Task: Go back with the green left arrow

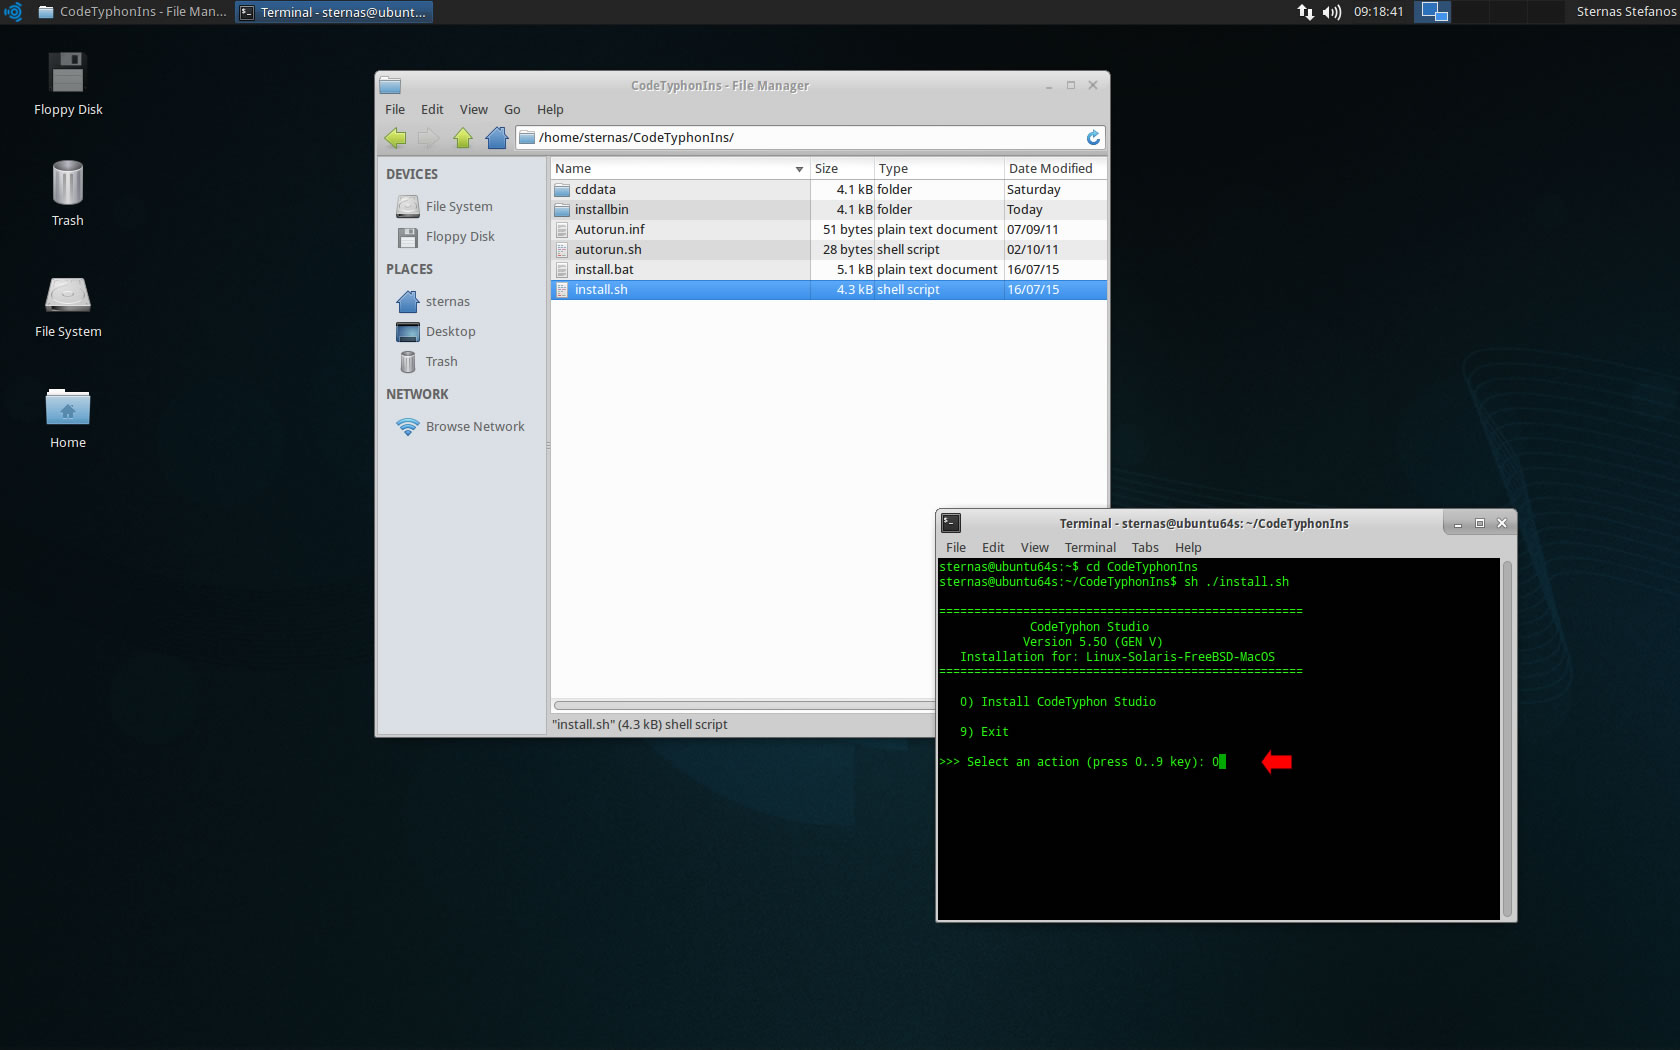Action: (396, 138)
